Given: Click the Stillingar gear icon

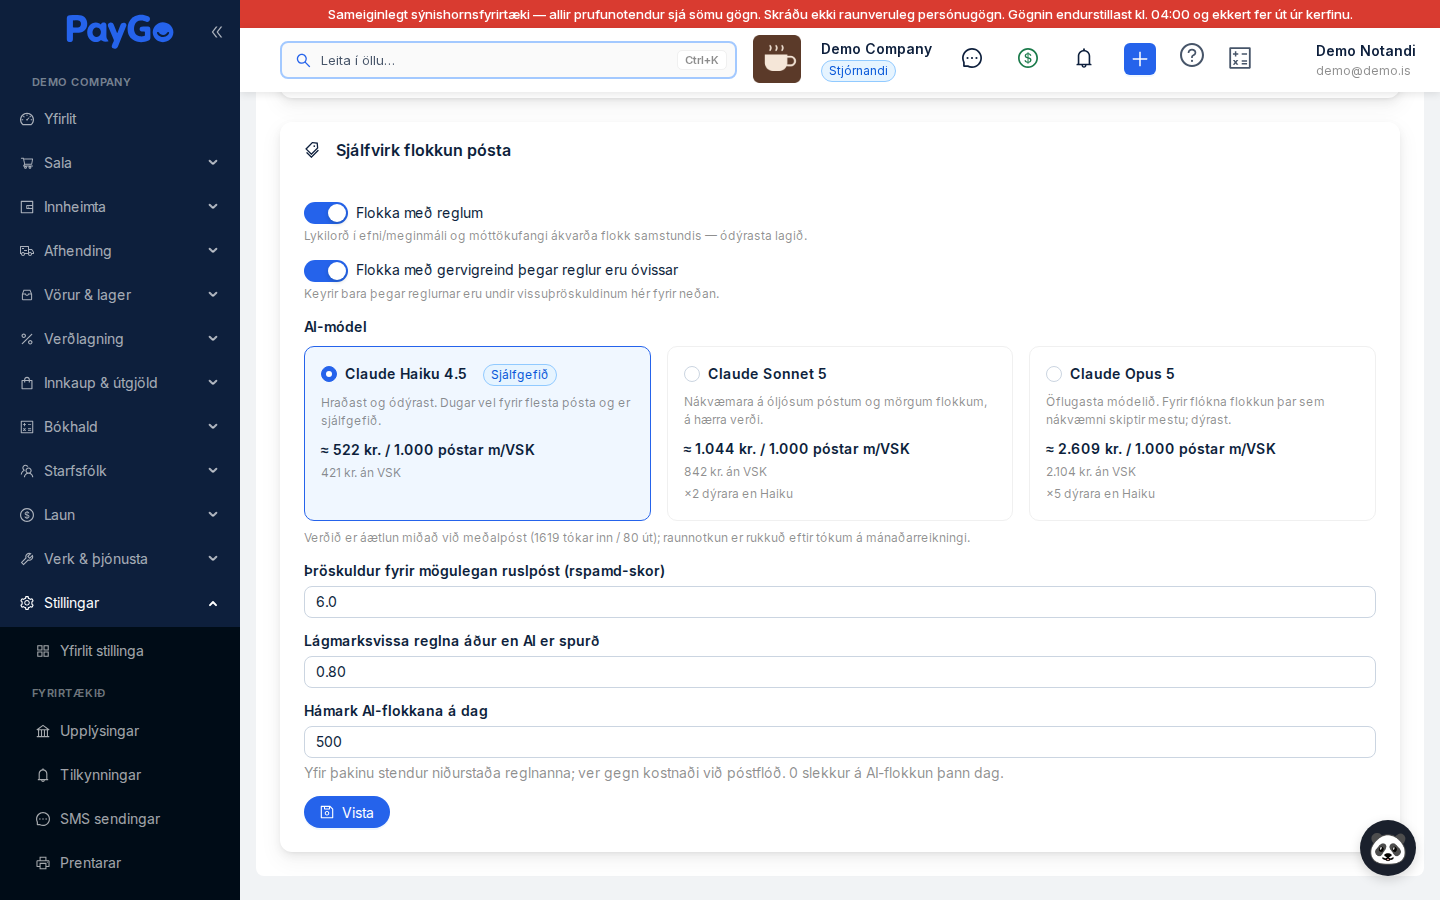Looking at the screenshot, I should click(x=27, y=603).
